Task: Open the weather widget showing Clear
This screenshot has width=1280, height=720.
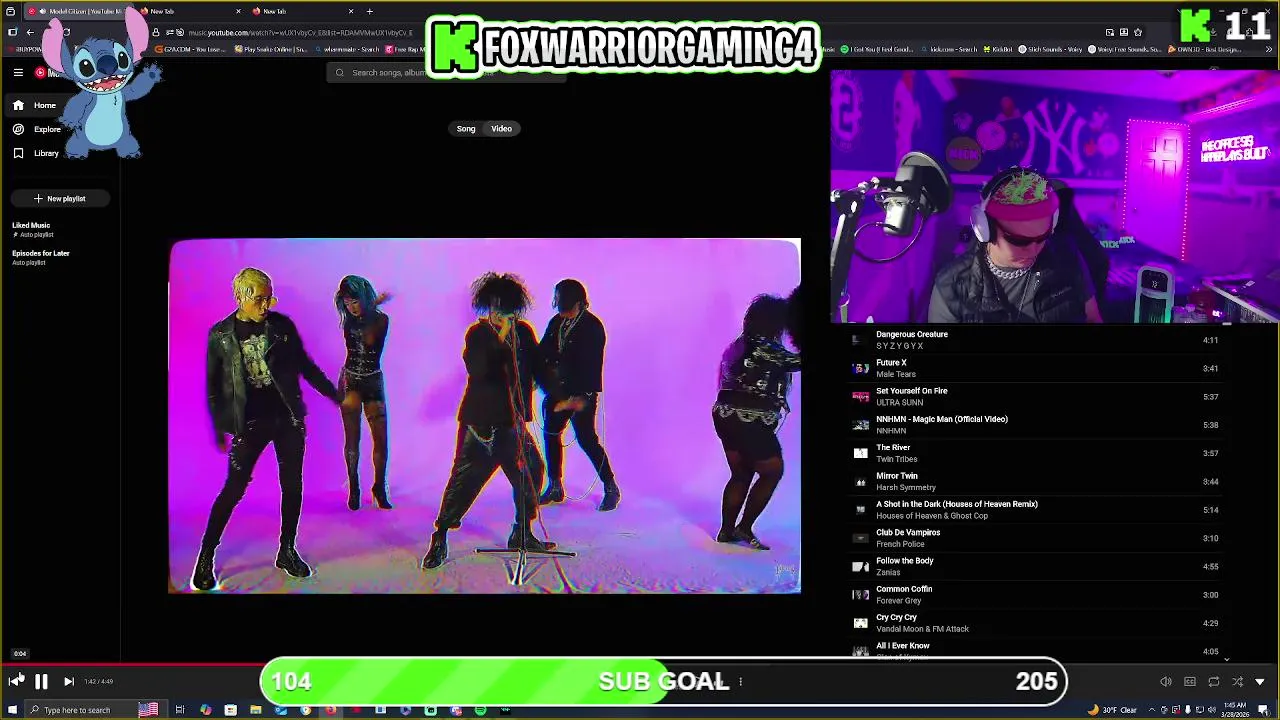Action: point(1113,710)
